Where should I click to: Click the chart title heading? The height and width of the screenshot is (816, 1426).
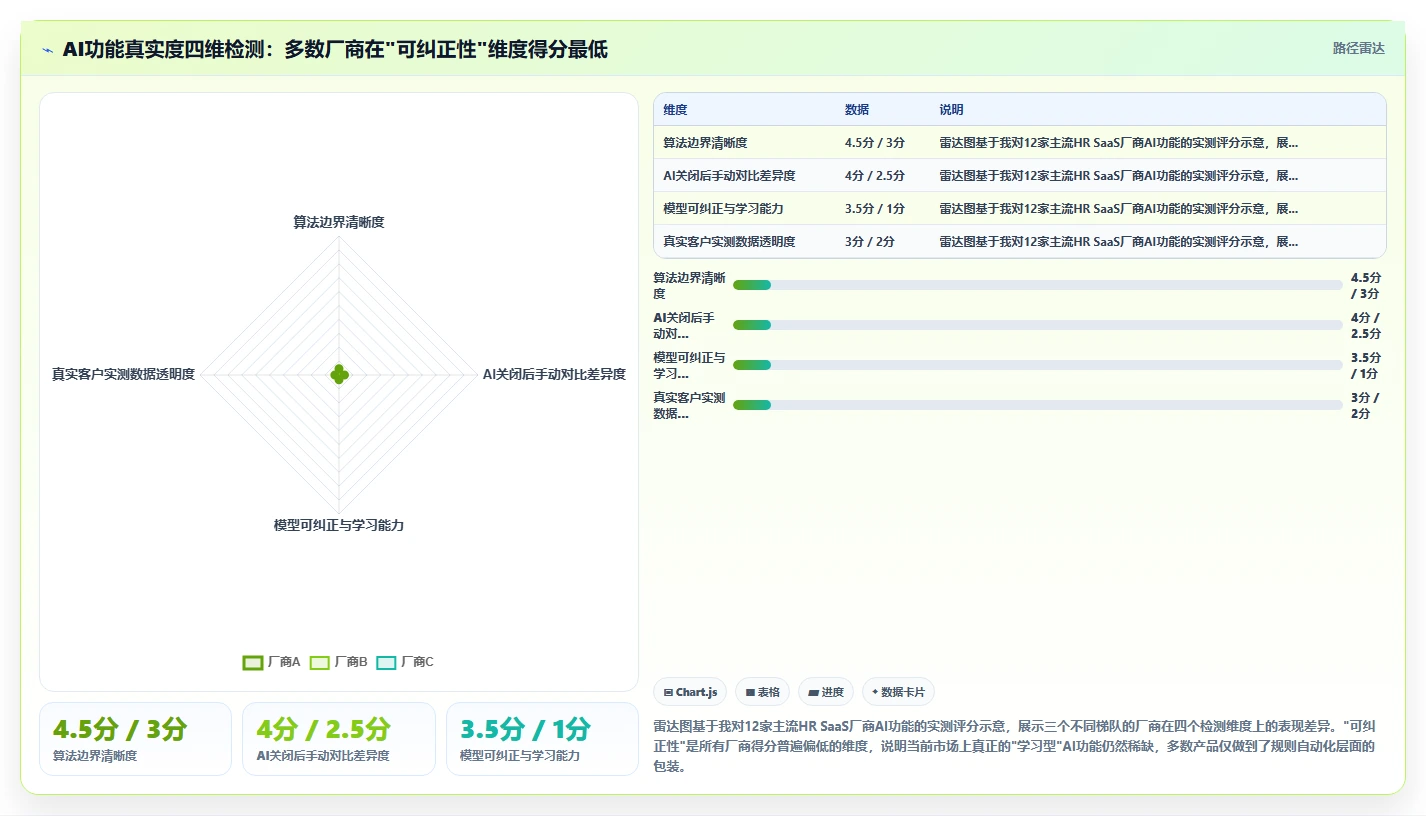coord(335,50)
